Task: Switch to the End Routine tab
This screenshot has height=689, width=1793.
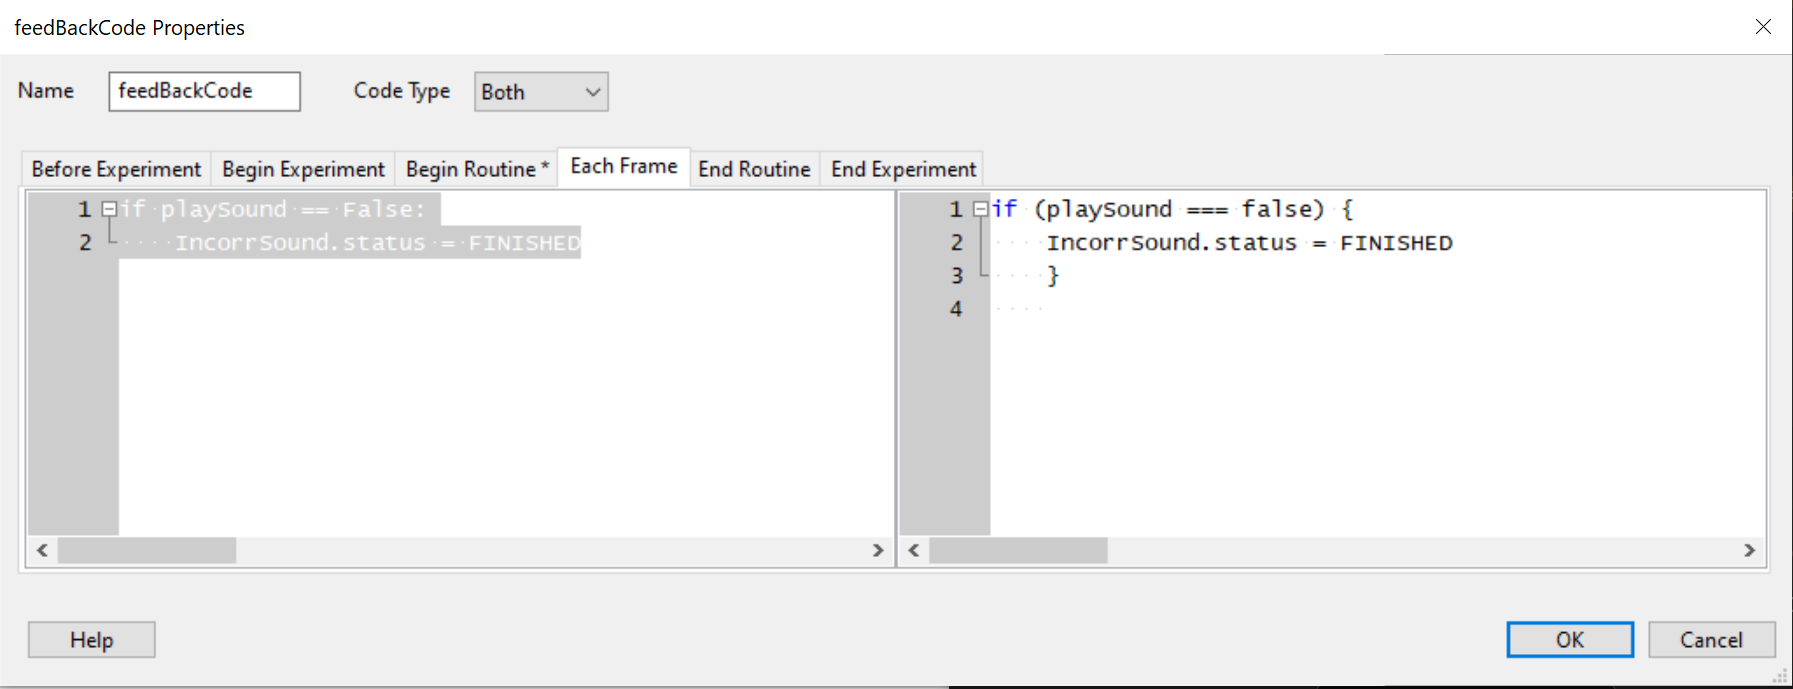Action: coord(754,169)
